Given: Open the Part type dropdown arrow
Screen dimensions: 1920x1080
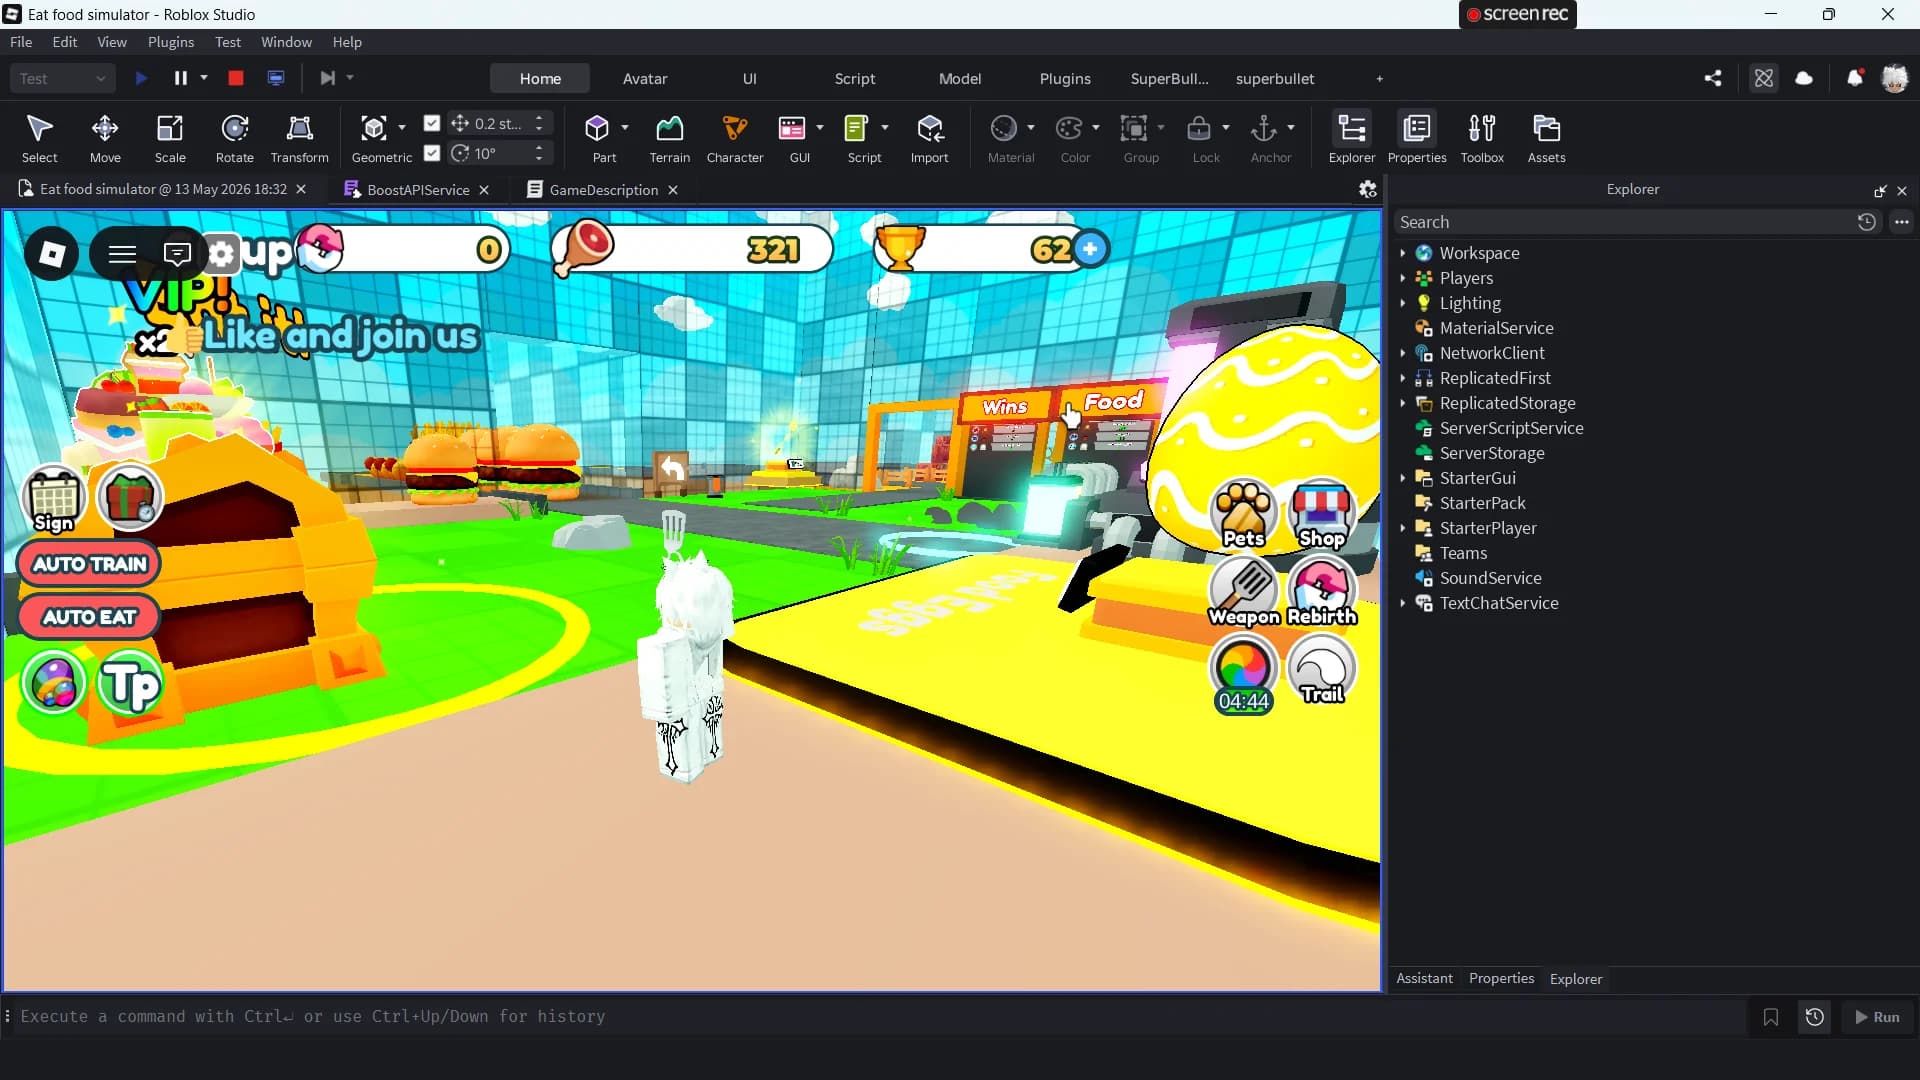Looking at the screenshot, I should click(x=625, y=127).
